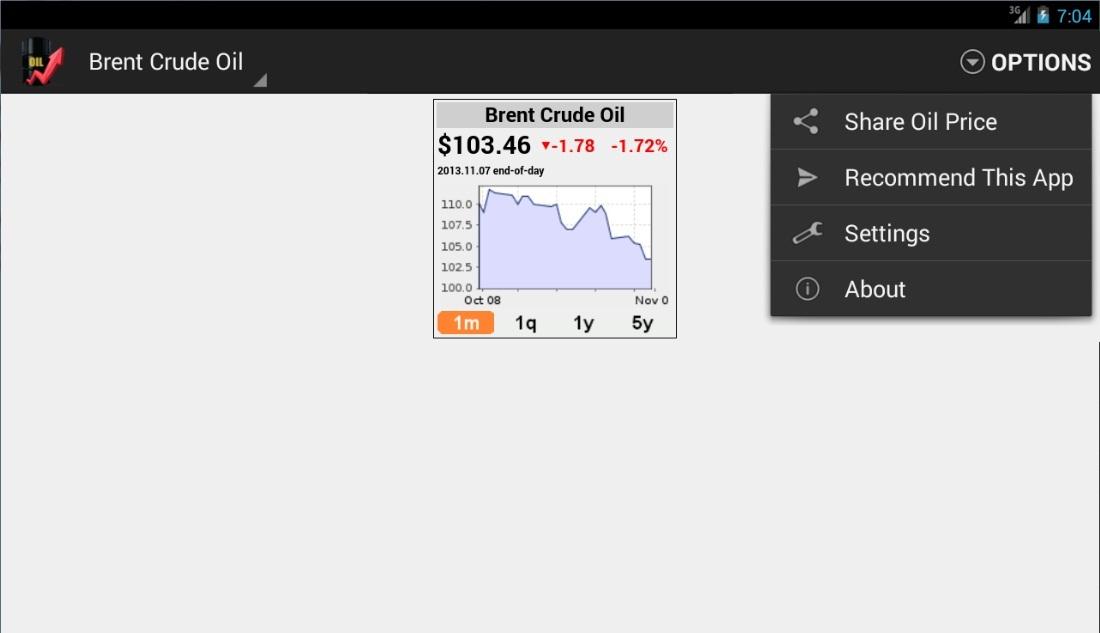Choose Share Oil Price menu entry

pyautogui.click(x=931, y=121)
